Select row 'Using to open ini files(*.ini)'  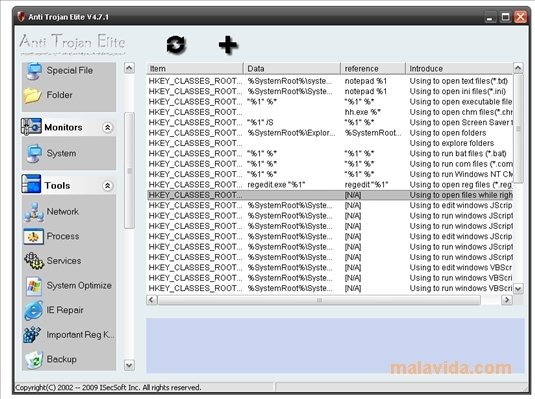tap(330, 91)
